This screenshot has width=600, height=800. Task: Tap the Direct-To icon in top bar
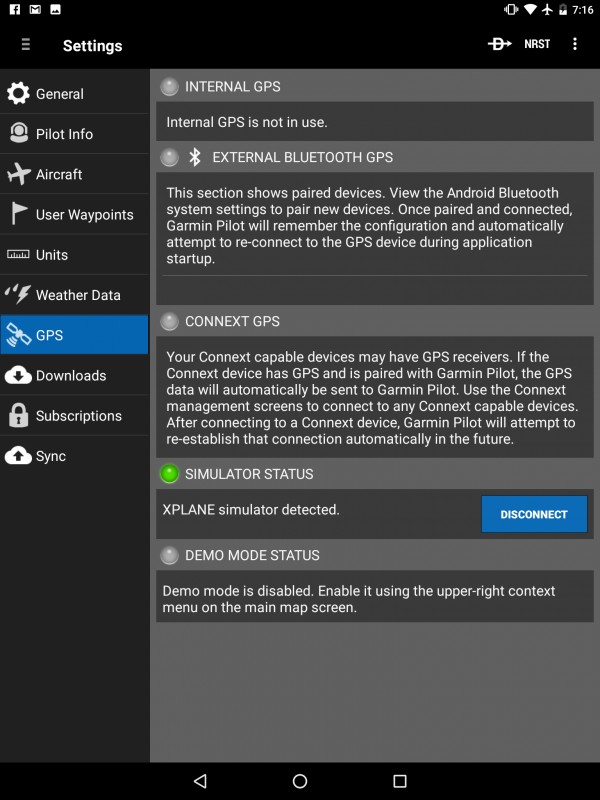pyautogui.click(x=499, y=44)
